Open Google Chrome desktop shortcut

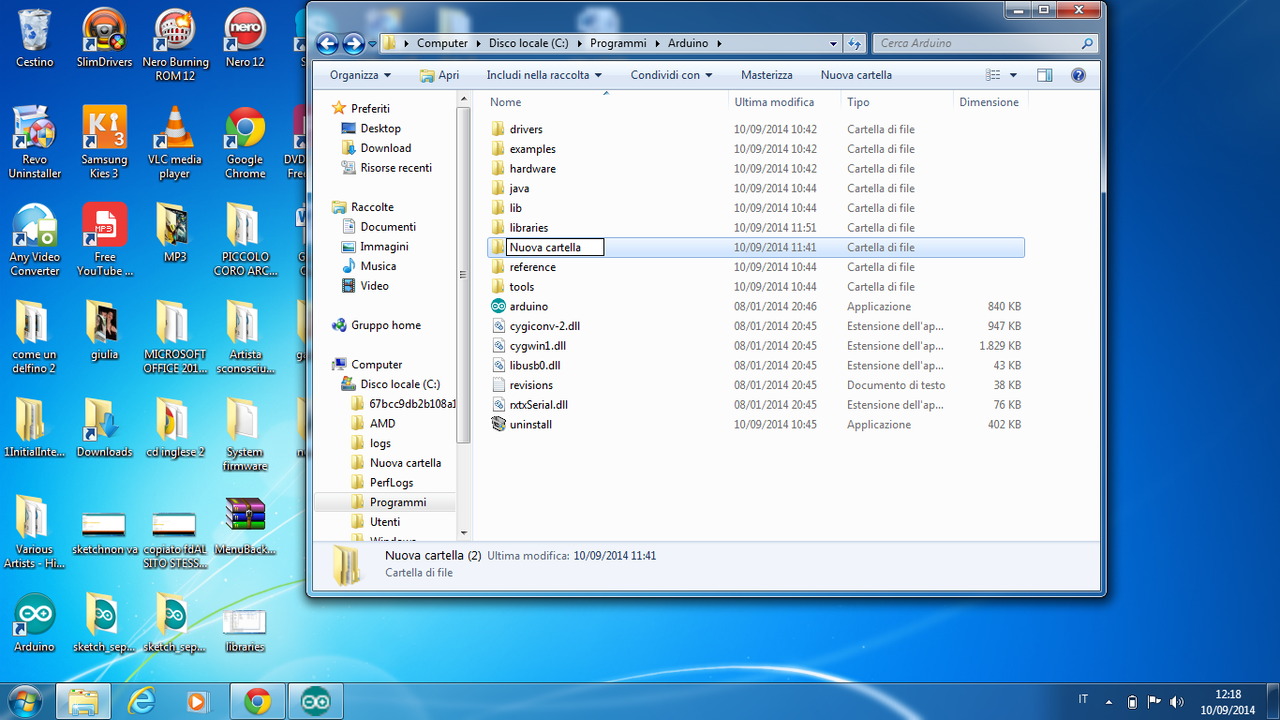(245, 141)
